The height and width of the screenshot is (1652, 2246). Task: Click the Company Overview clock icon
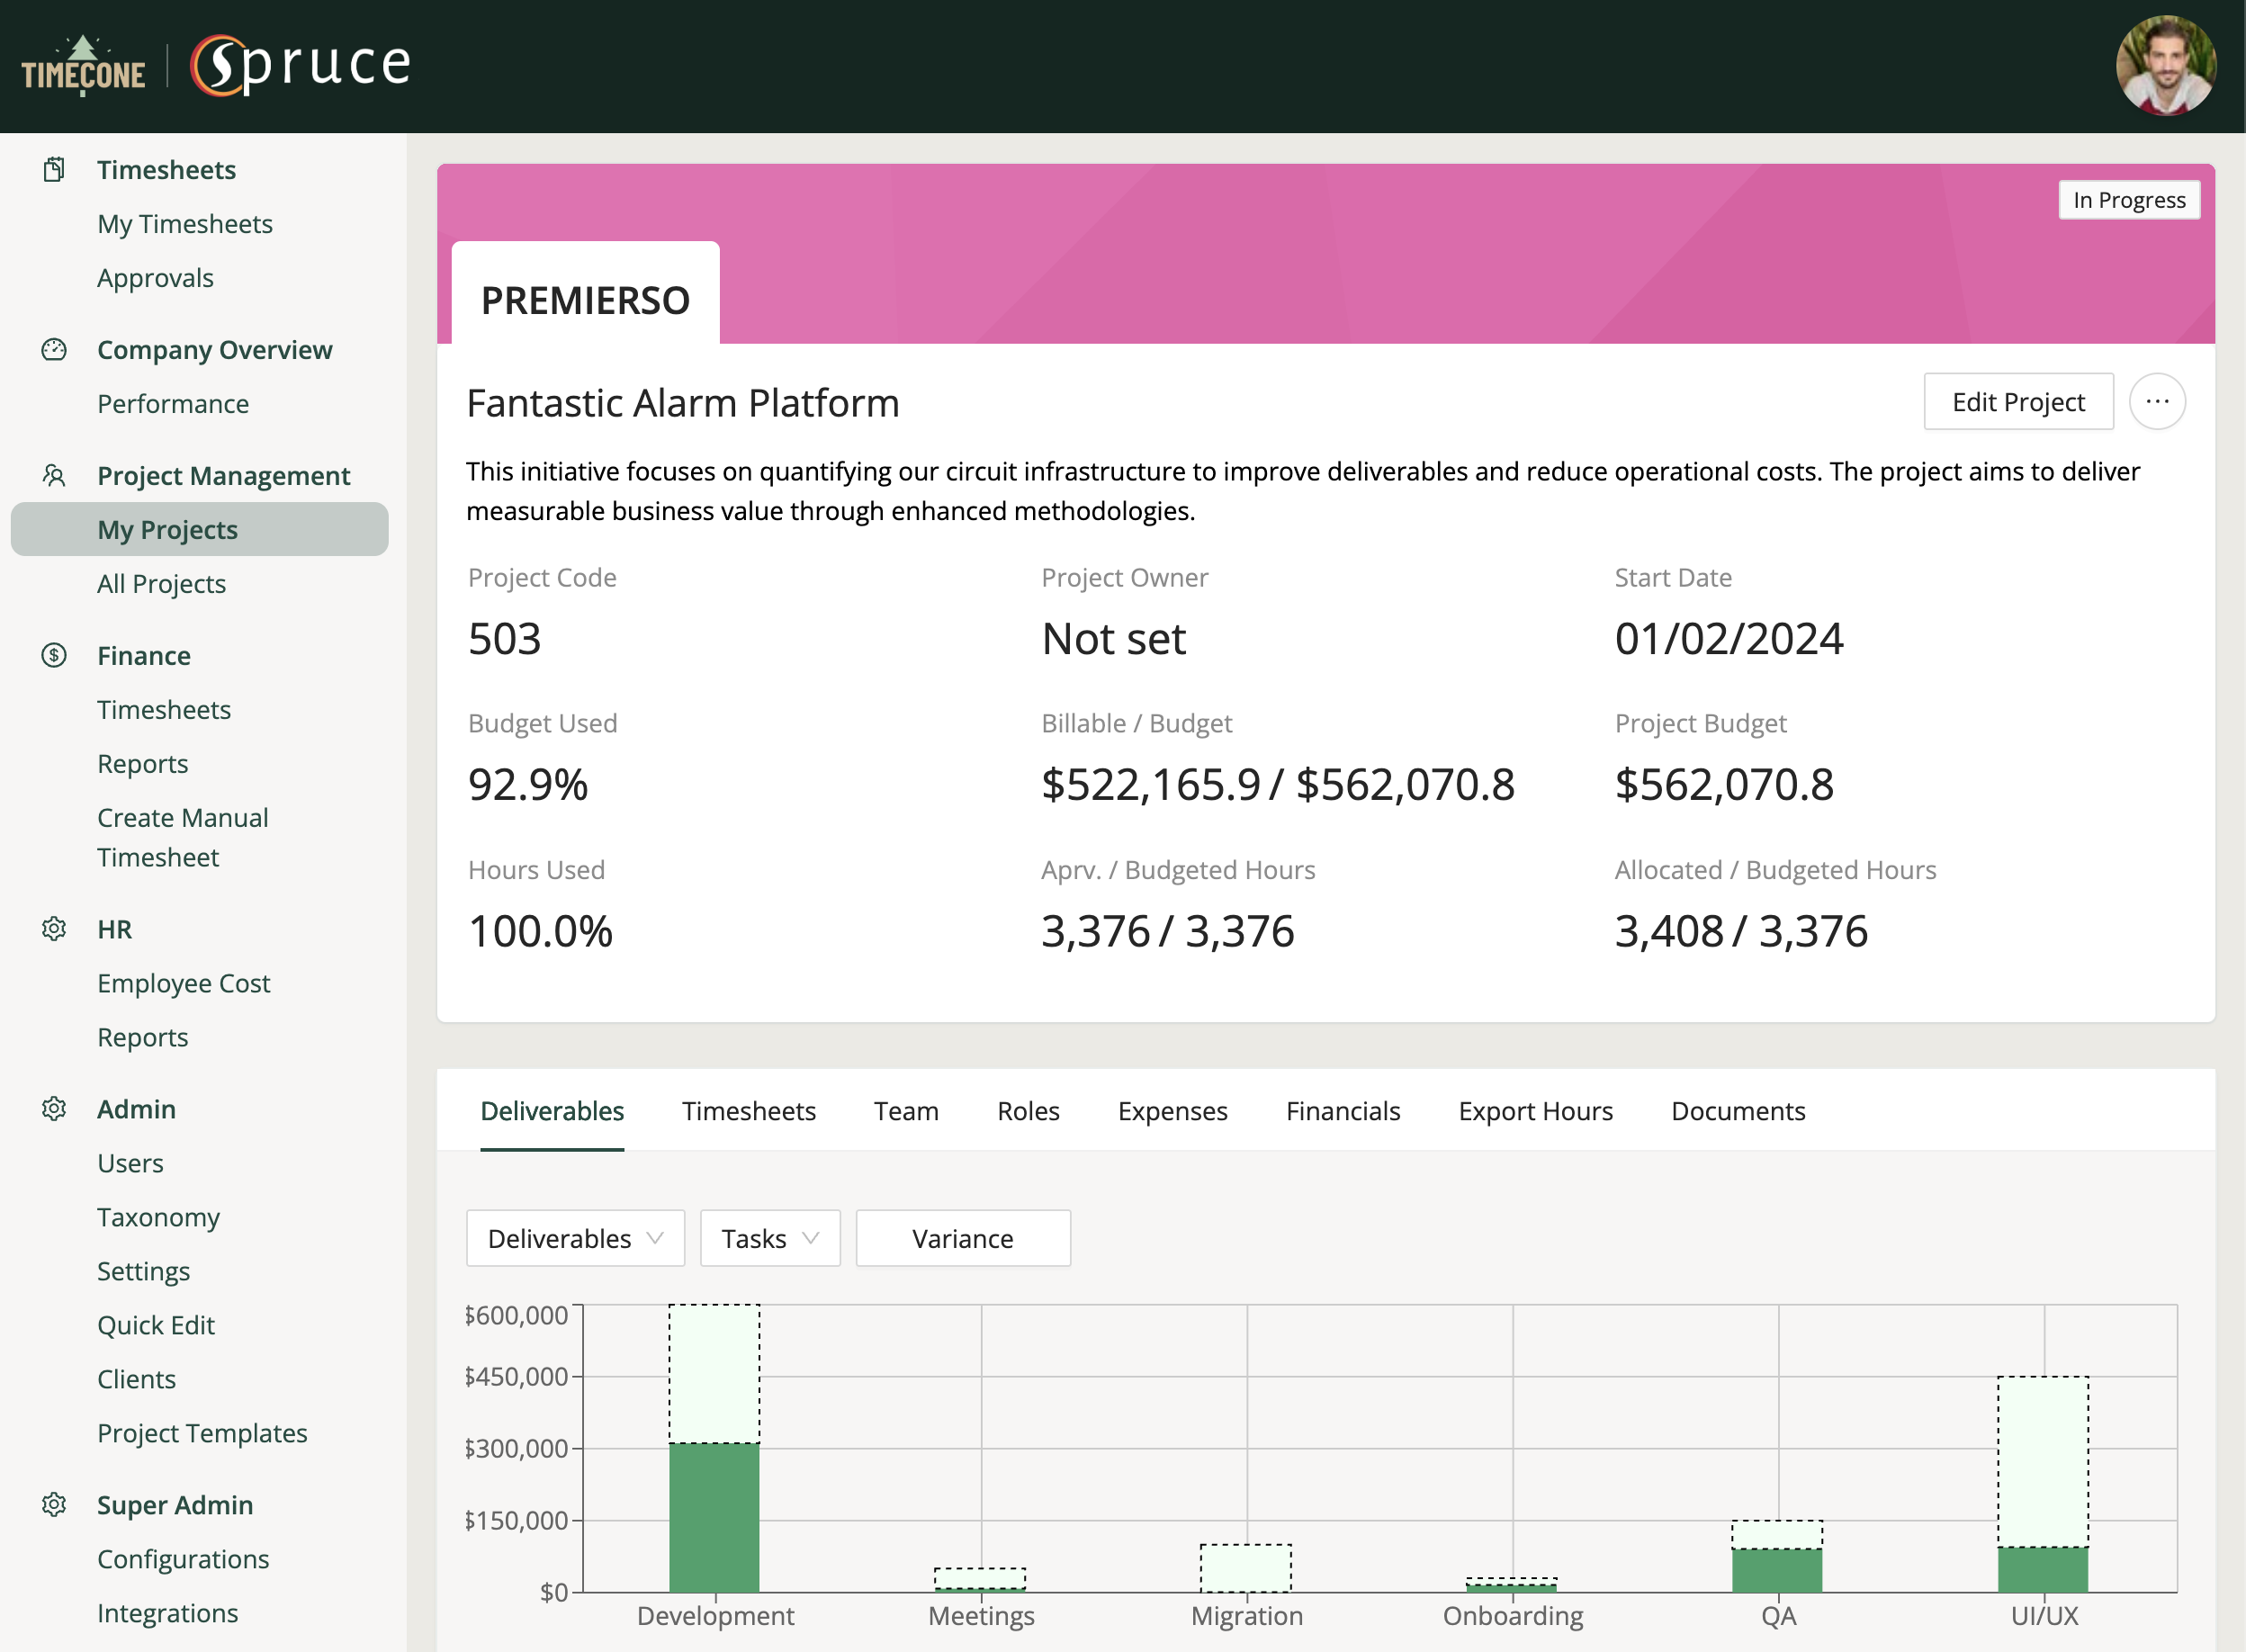click(x=53, y=349)
